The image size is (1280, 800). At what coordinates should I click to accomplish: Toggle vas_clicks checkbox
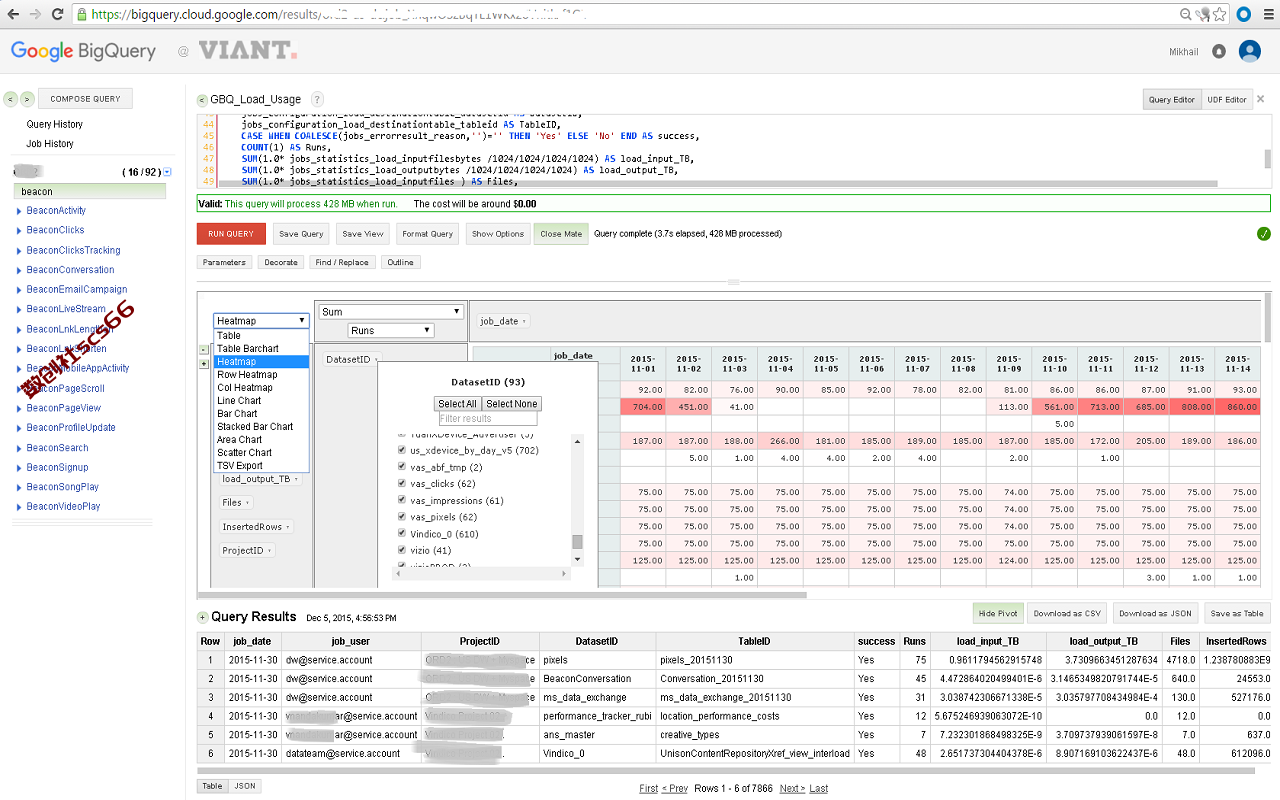point(402,484)
